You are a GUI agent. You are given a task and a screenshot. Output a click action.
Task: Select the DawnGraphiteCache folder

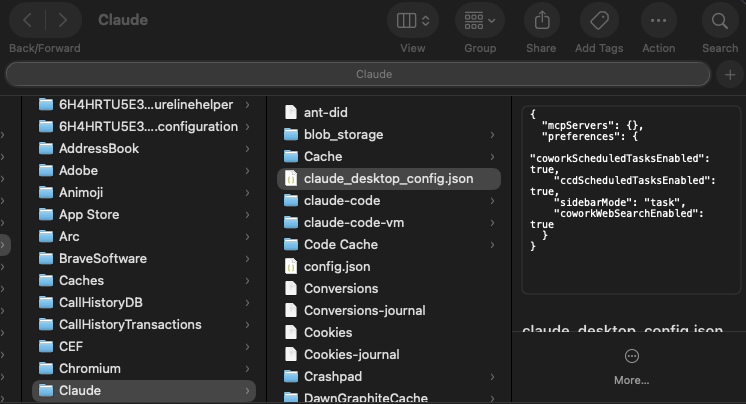click(389, 397)
